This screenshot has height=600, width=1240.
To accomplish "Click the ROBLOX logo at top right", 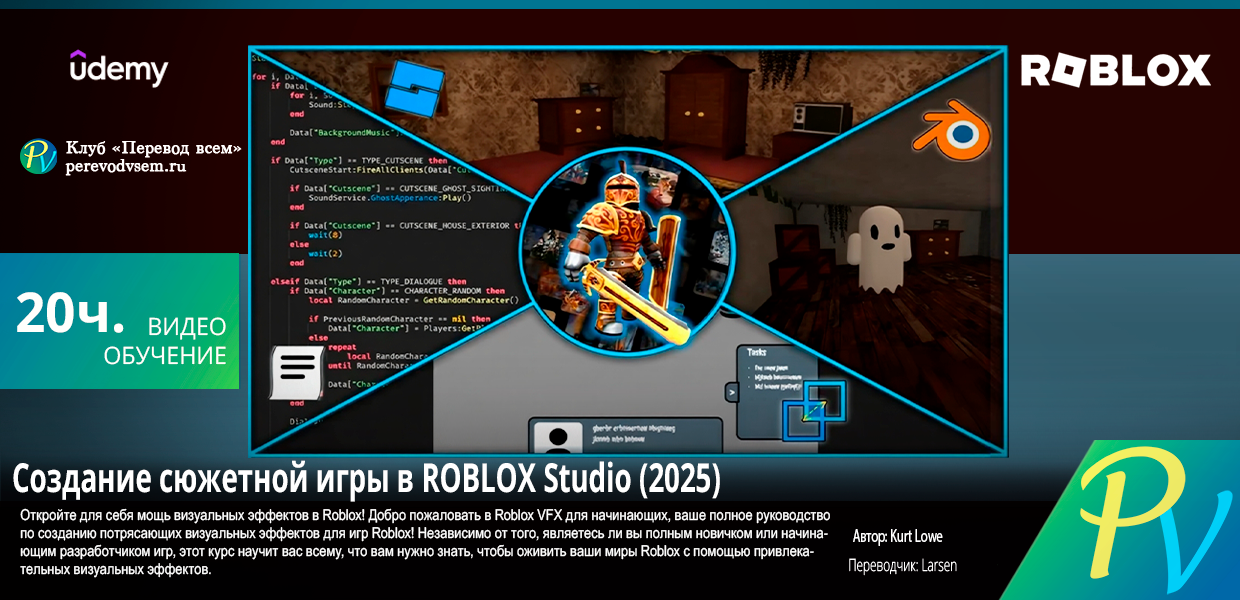I will 1115,70.
